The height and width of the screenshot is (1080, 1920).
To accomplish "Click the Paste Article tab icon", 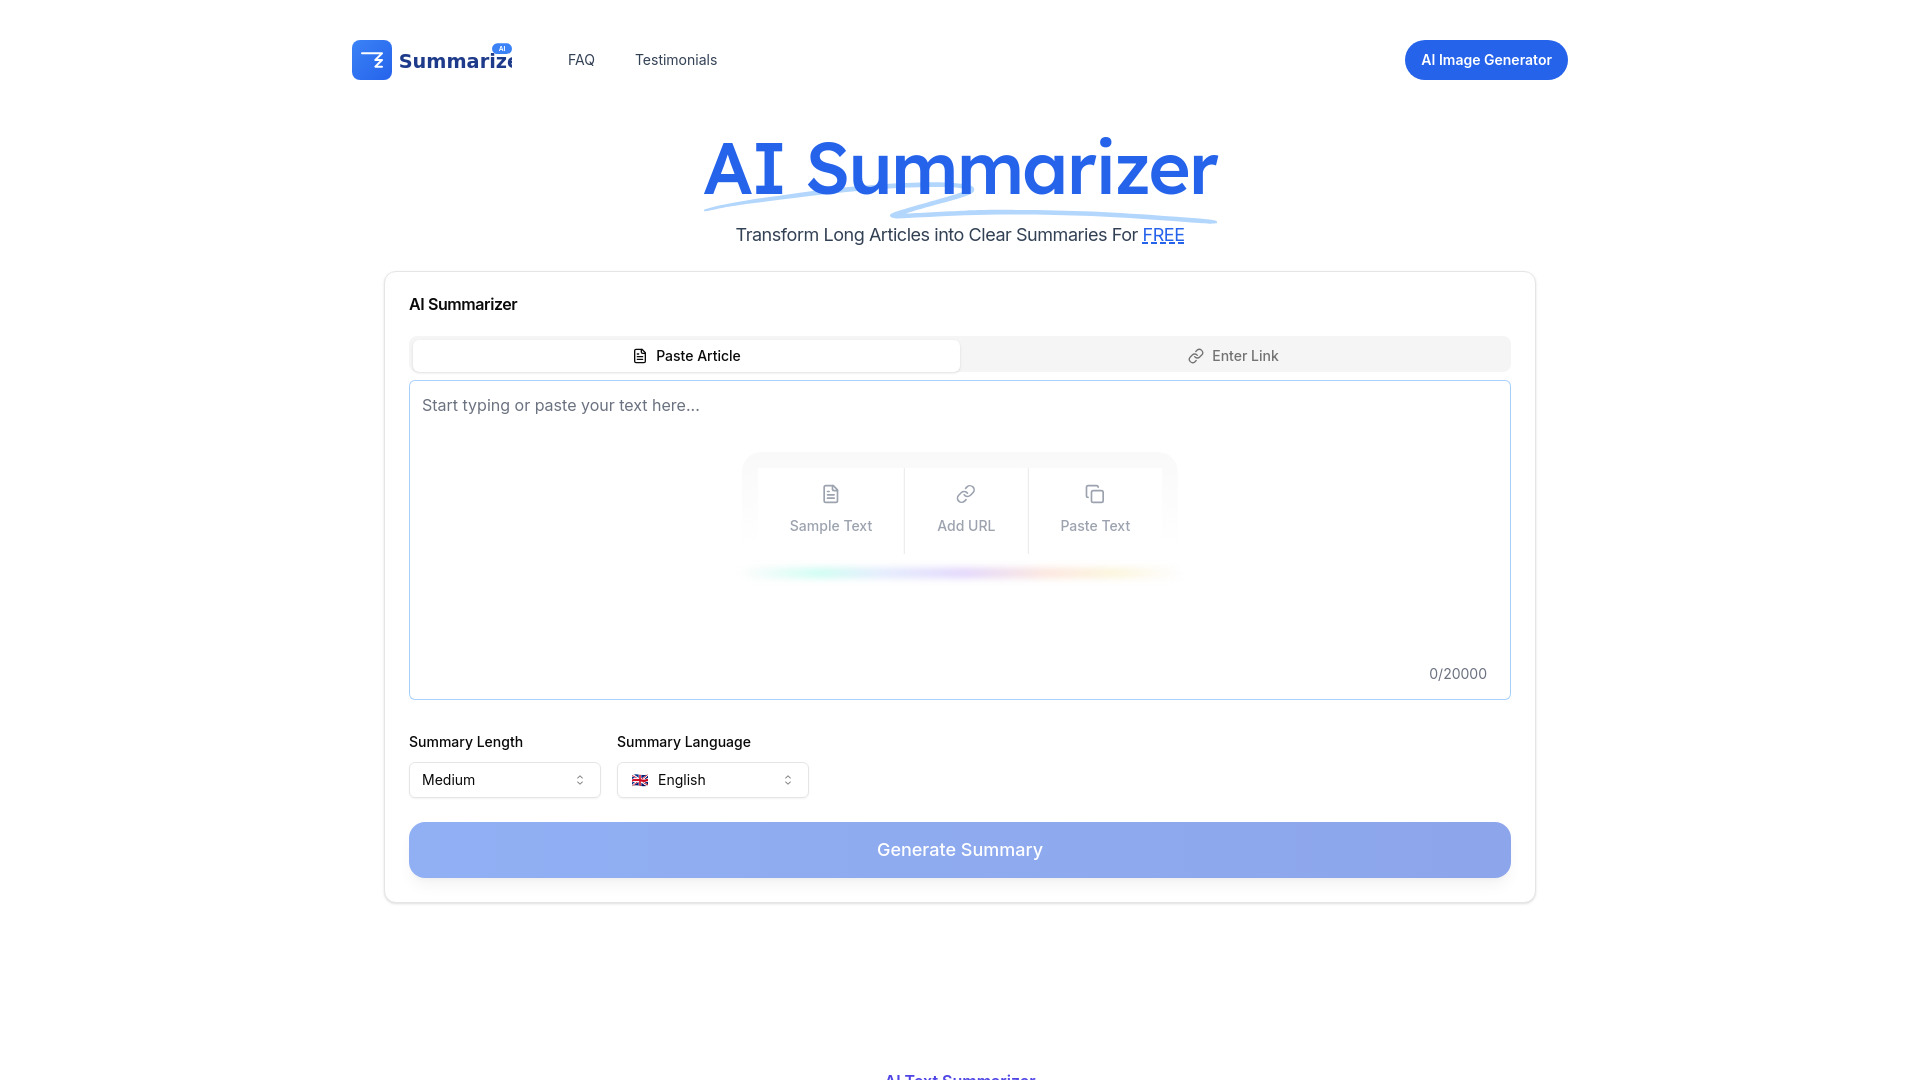I will (640, 355).
